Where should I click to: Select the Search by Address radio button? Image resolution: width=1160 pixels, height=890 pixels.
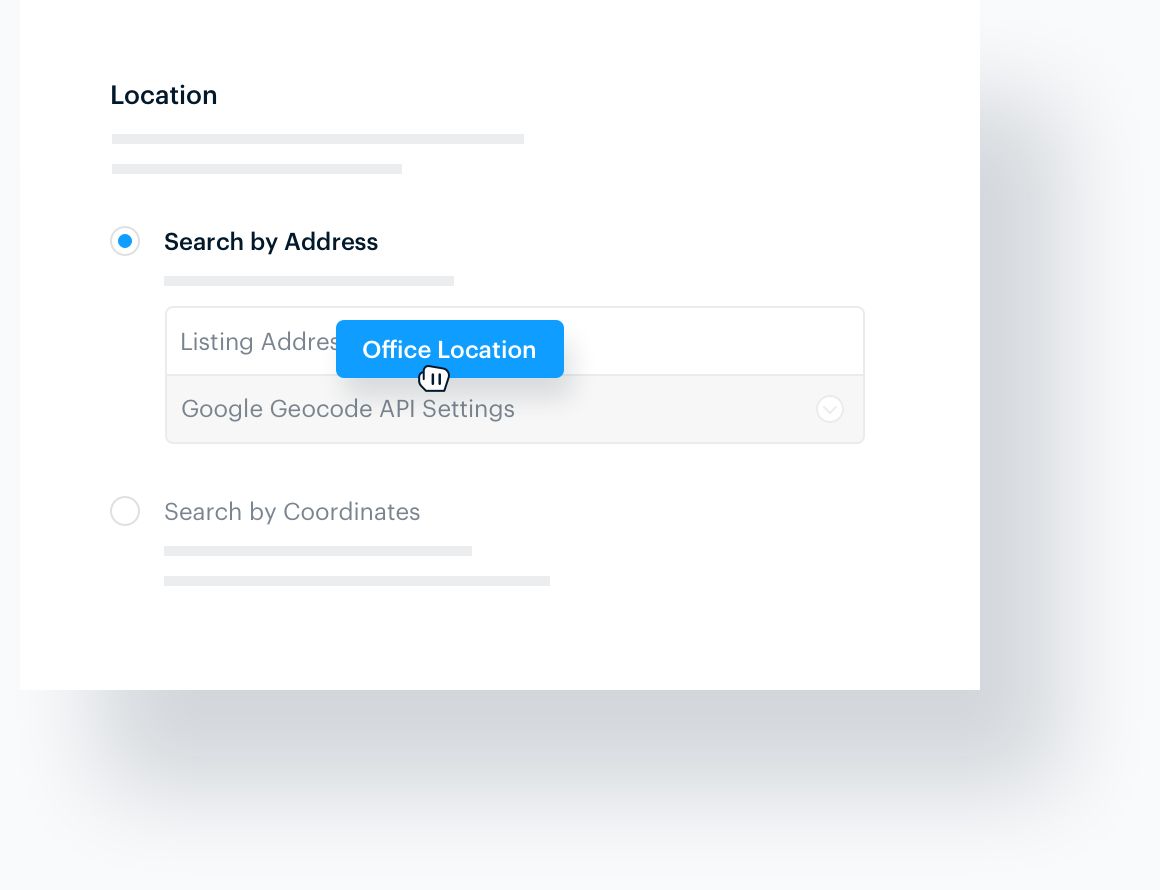pyautogui.click(x=124, y=241)
